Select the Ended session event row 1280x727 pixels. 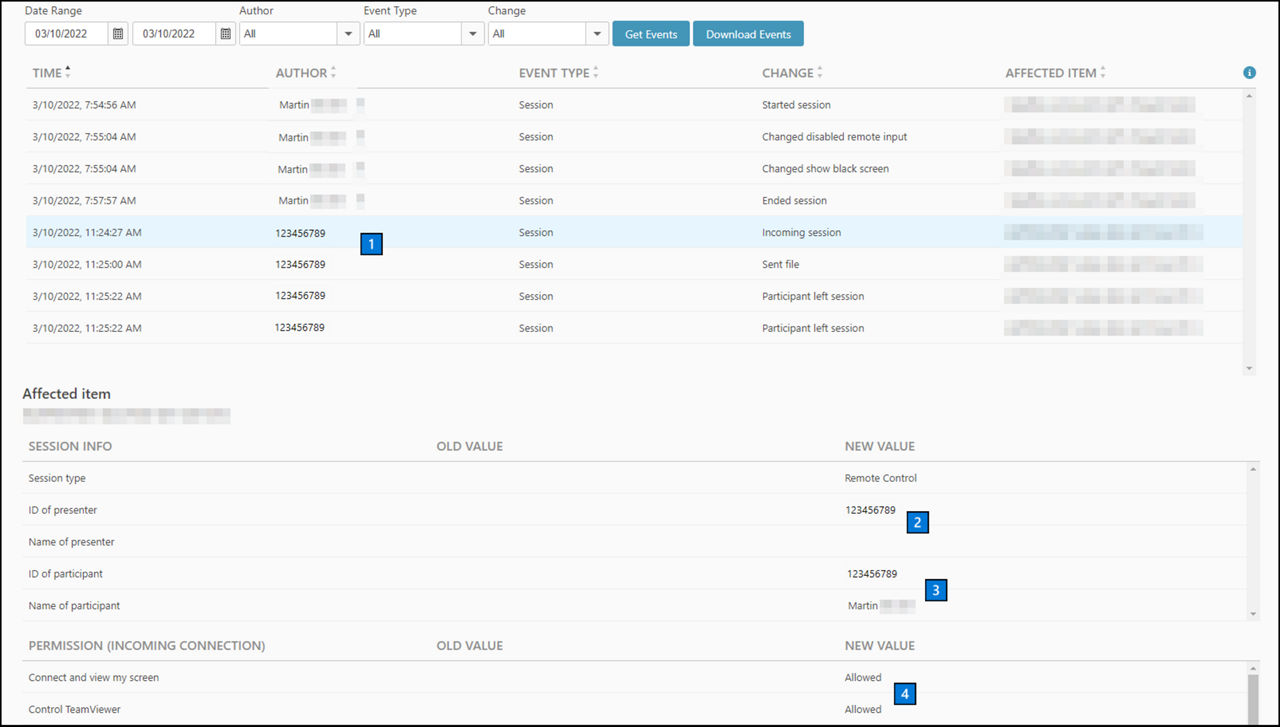coord(634,201)
